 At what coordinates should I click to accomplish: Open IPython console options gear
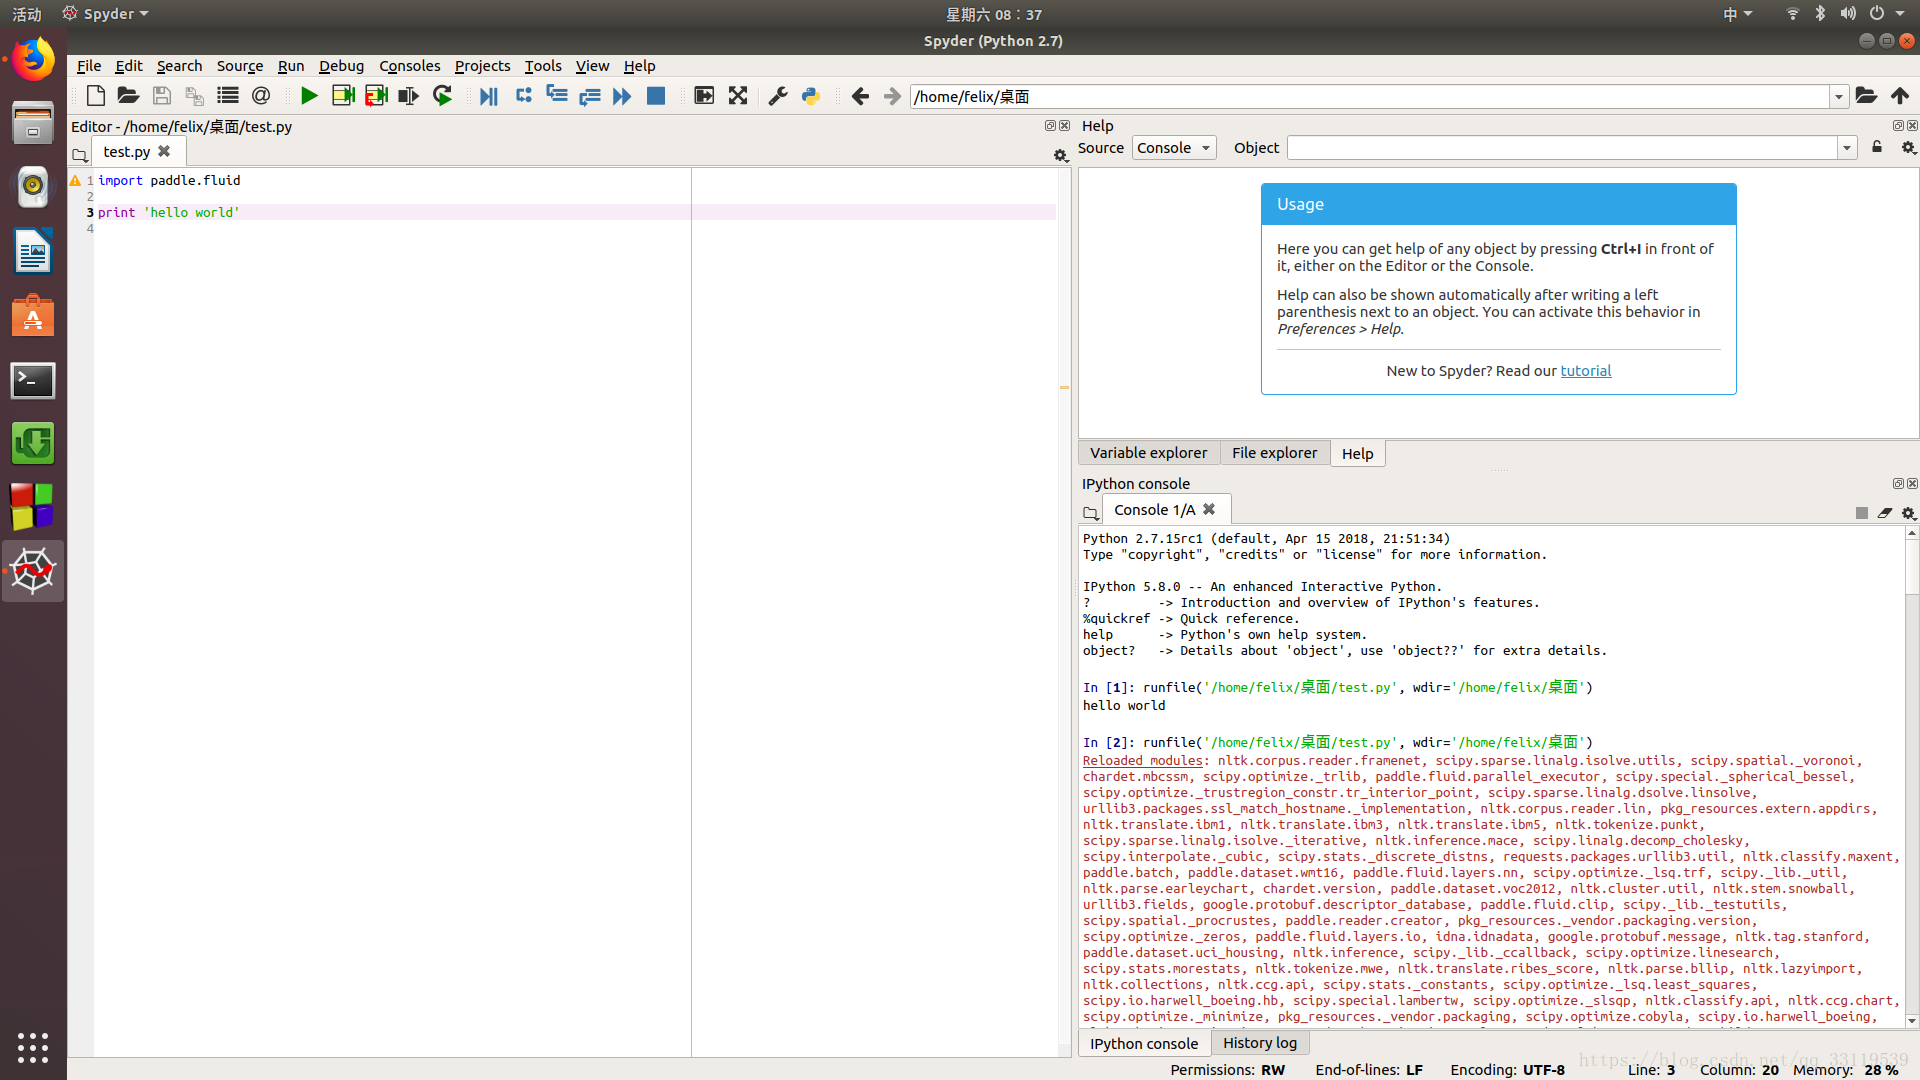pos(1908,513)
